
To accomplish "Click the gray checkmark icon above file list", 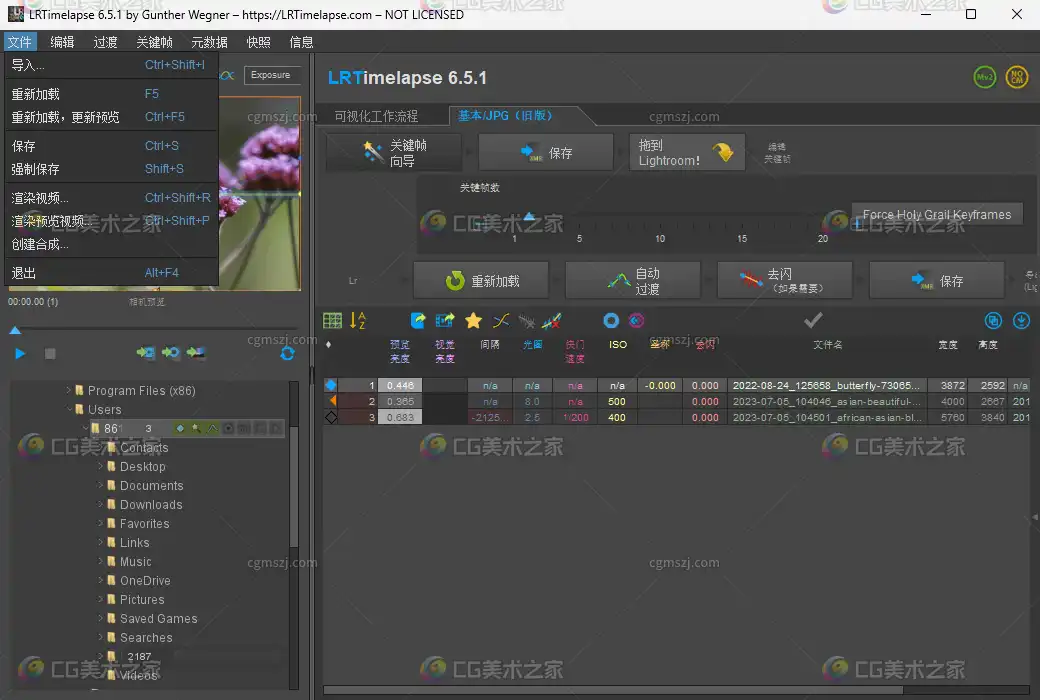I will pos(813,320).
